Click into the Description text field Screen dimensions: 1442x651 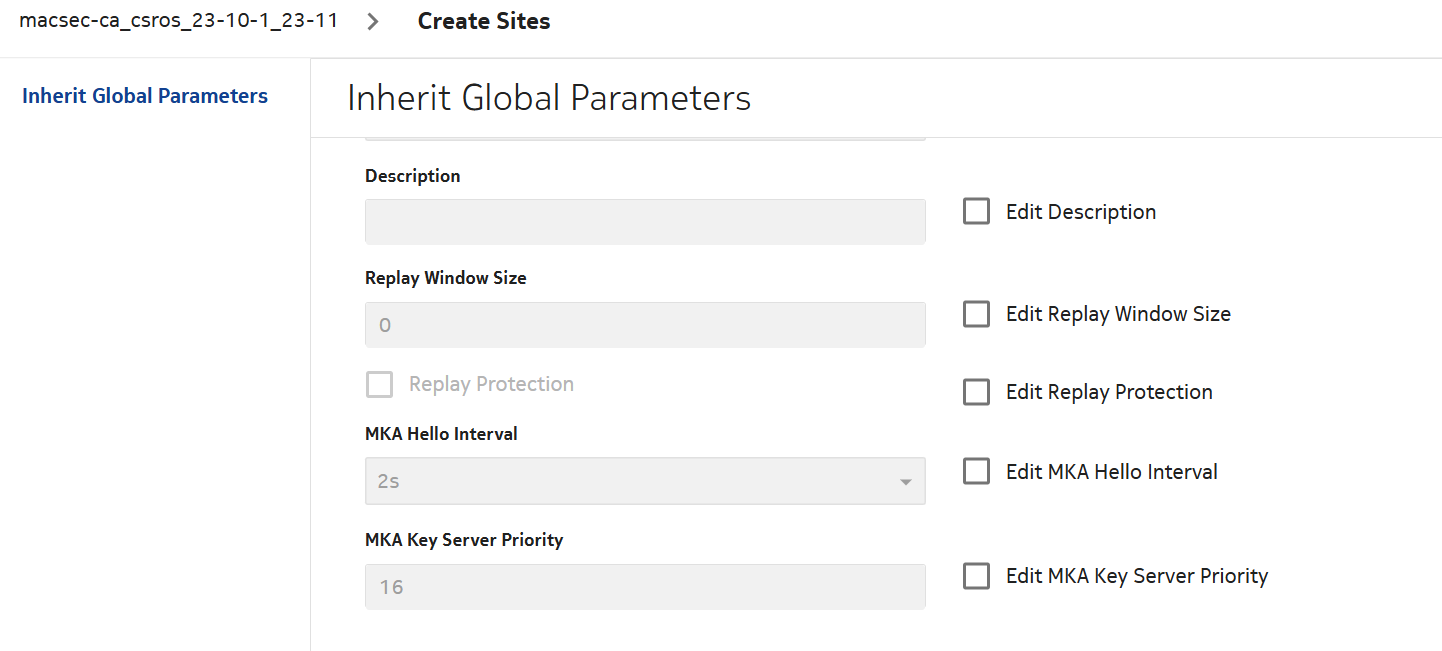click(645, 221)
